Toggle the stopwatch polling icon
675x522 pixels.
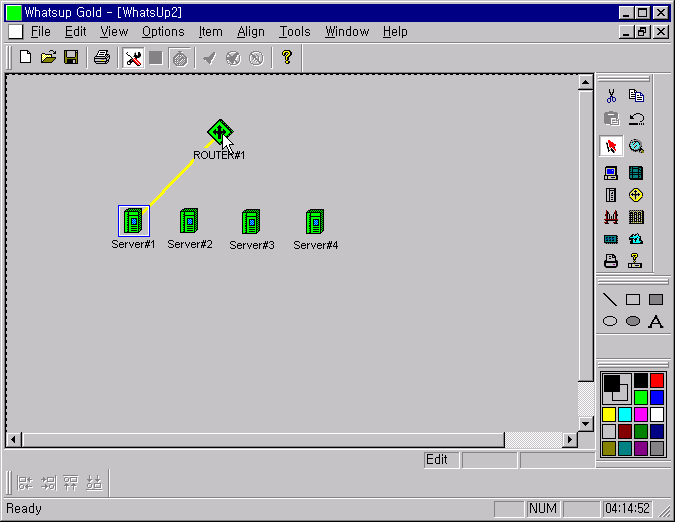(180, 58)
